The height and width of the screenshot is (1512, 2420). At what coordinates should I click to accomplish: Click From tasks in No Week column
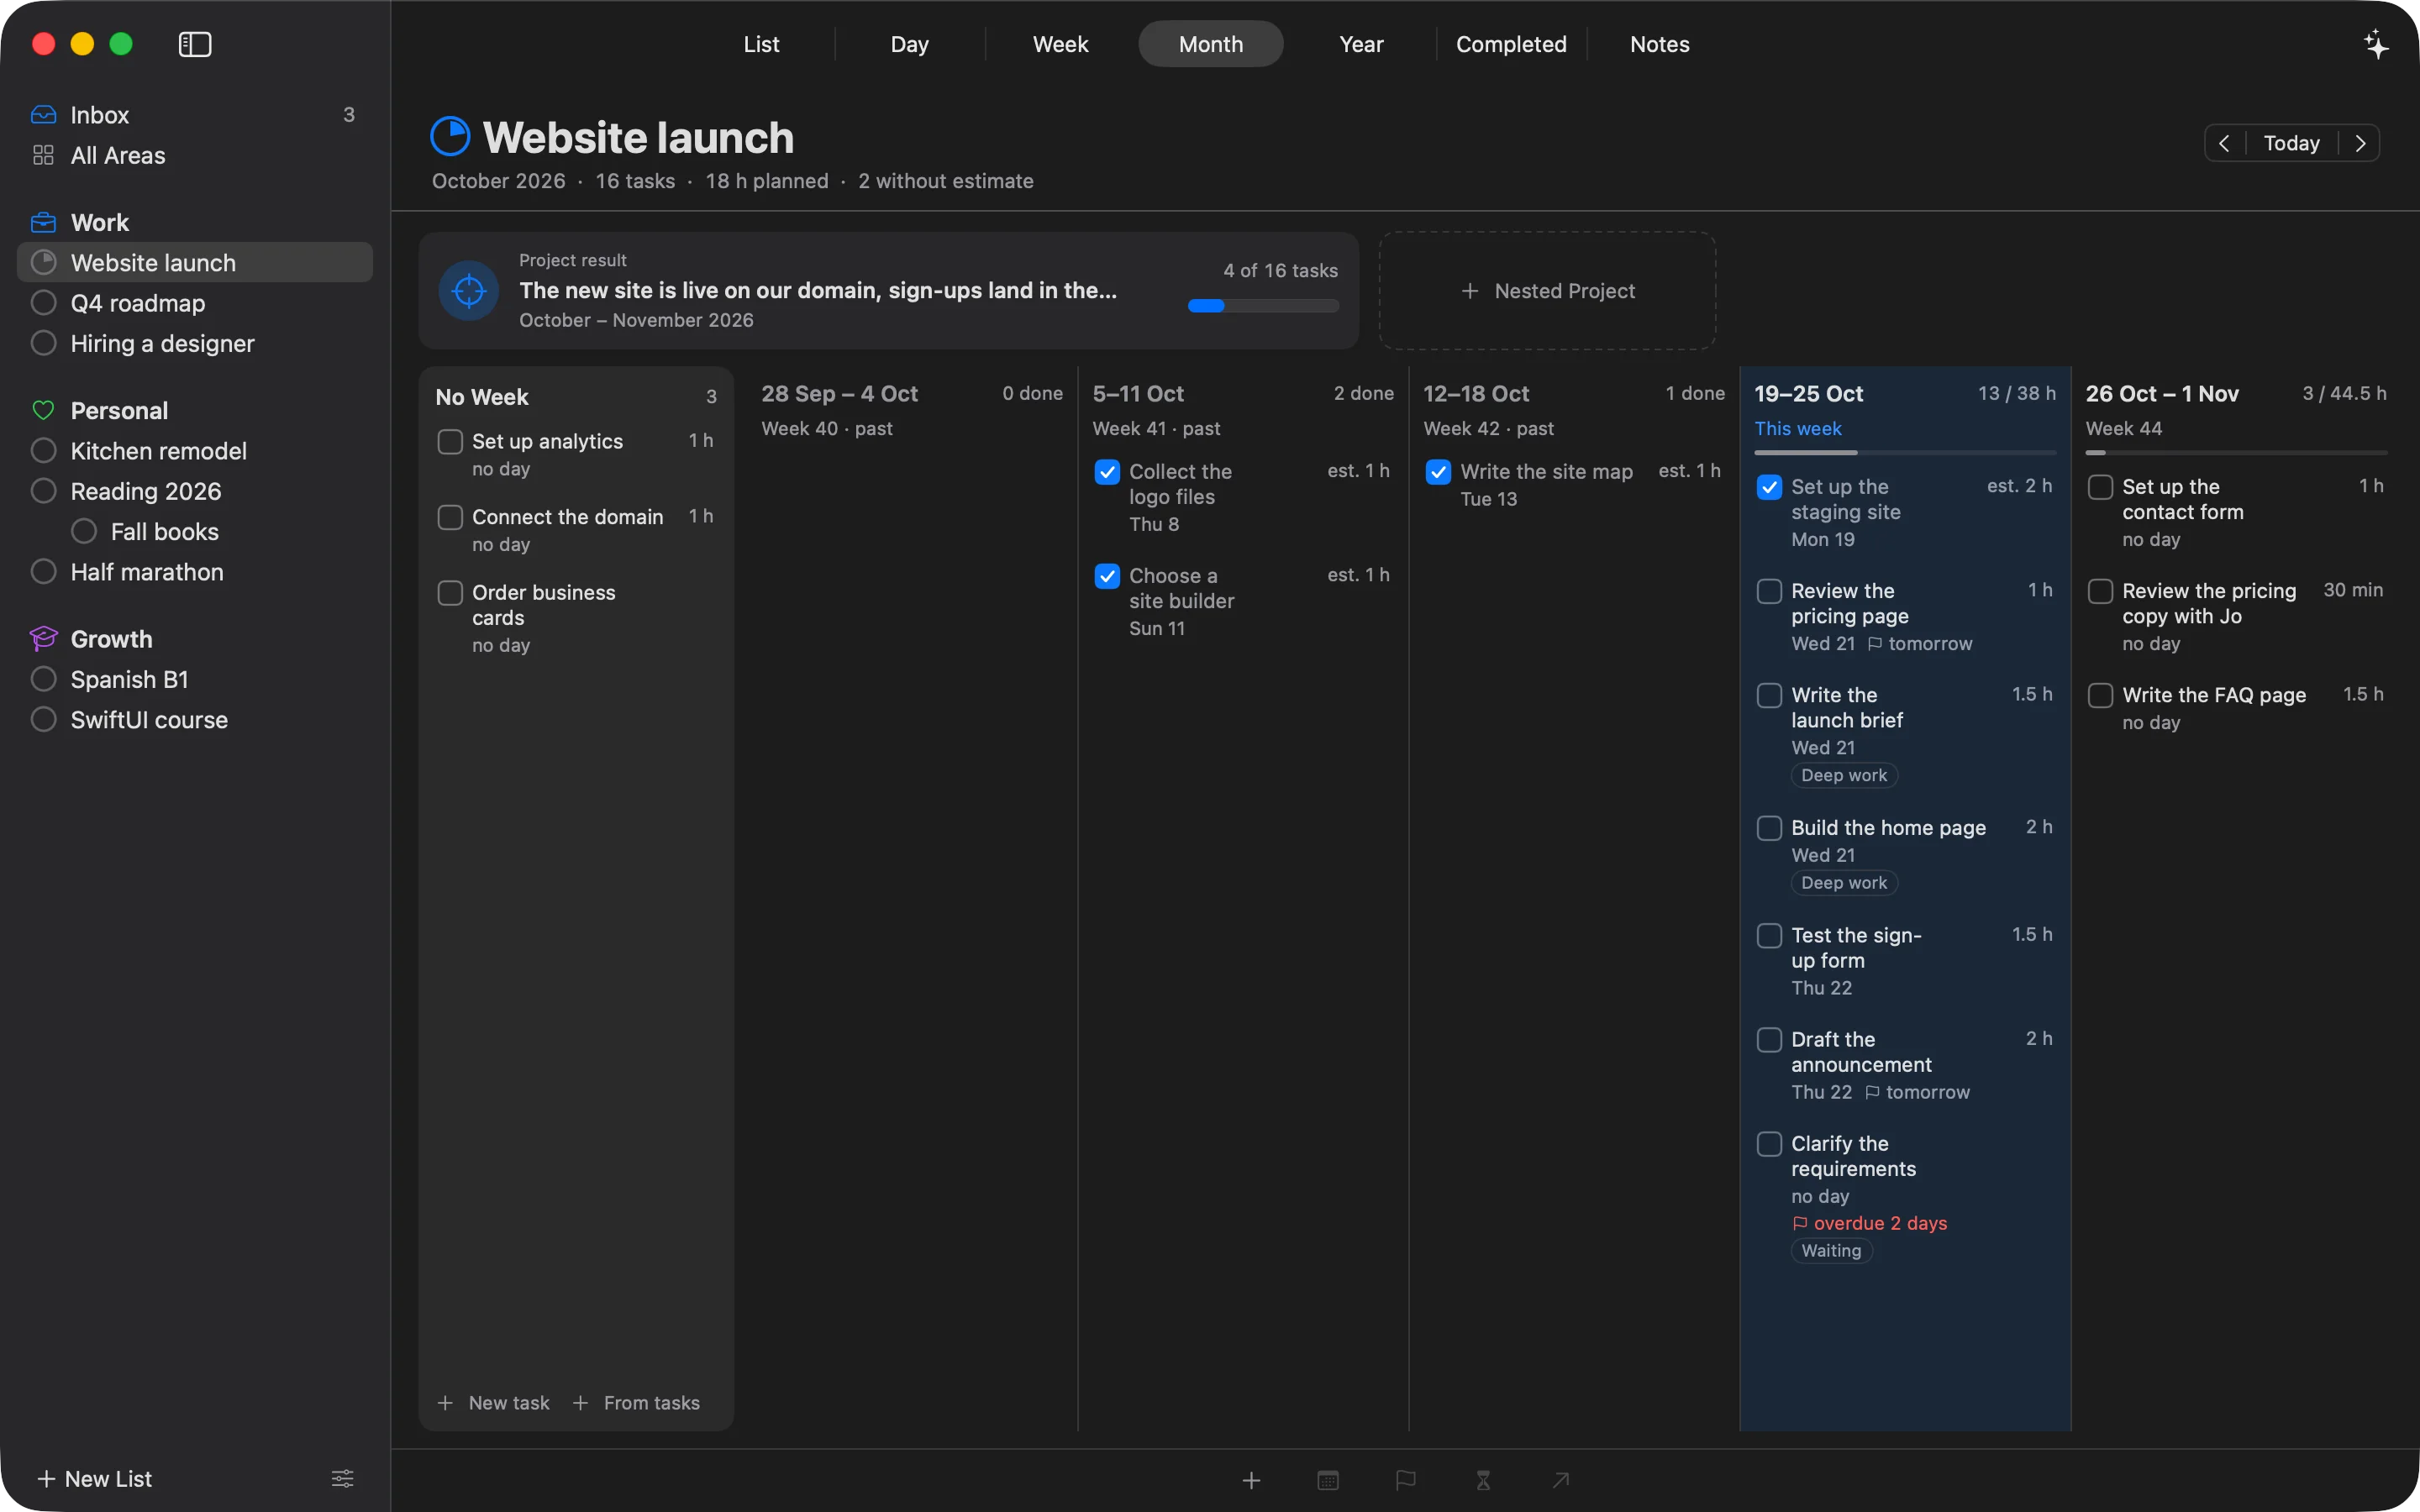tap(637, 1403)
